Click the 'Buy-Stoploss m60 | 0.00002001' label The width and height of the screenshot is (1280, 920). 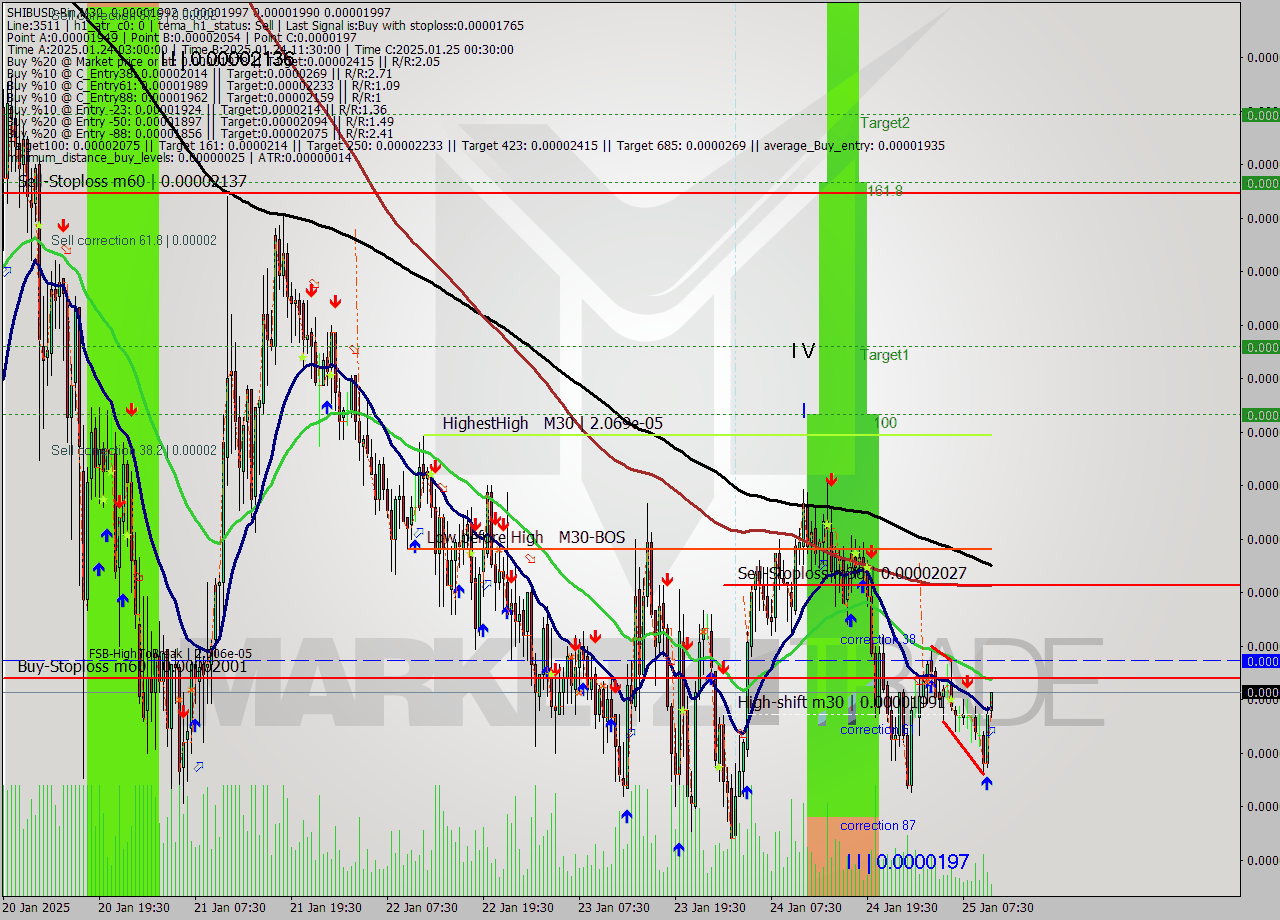pos(132,665)
